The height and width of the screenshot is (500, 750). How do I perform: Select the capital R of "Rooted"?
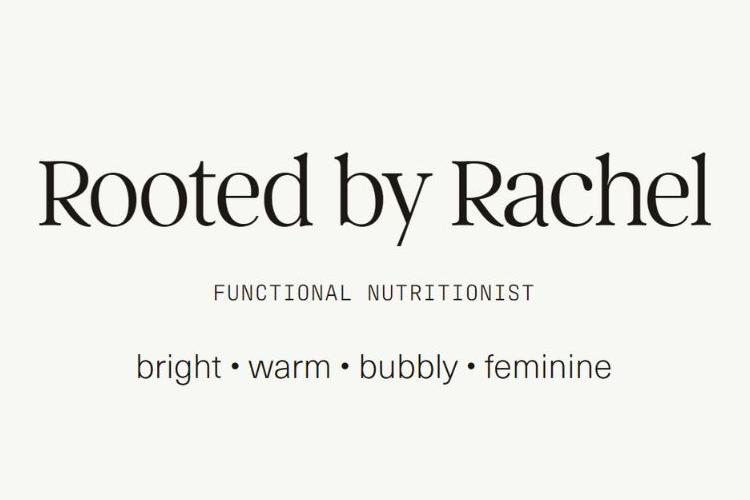[65, 194]
